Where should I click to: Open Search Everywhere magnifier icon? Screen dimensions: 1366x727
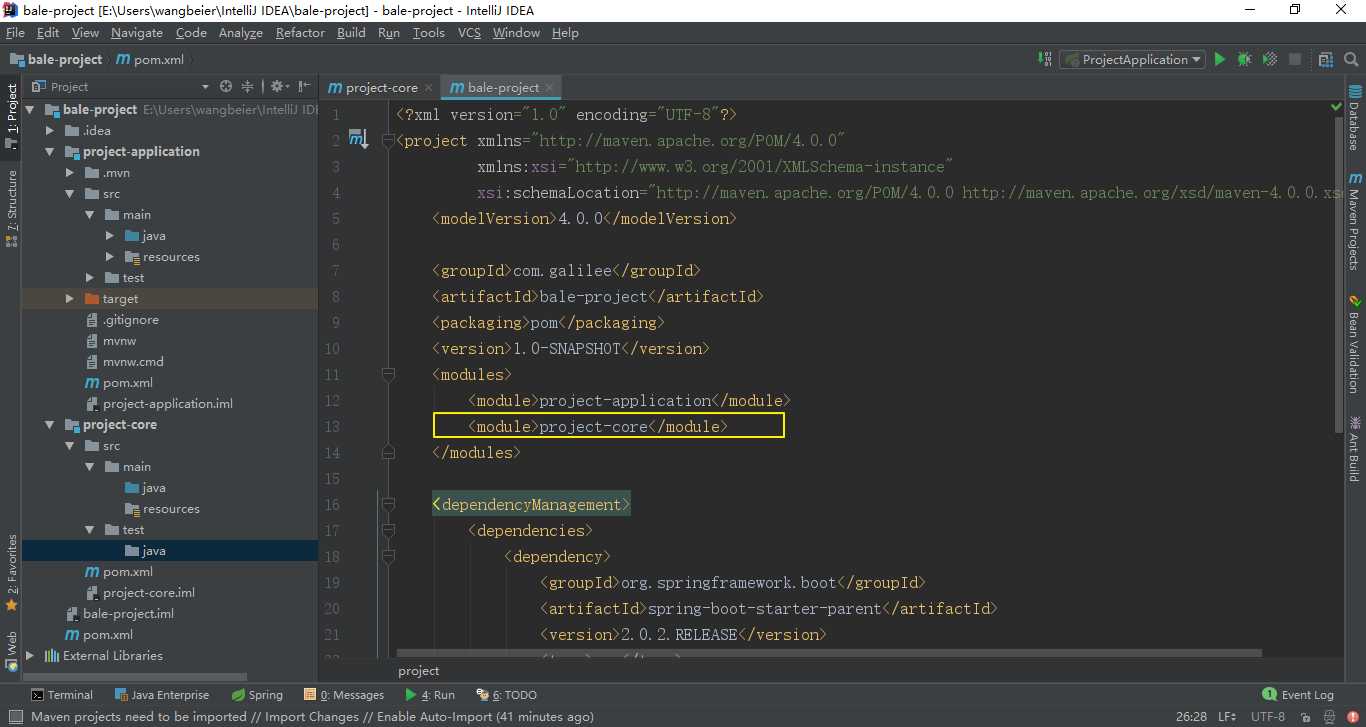[1350, 60]
